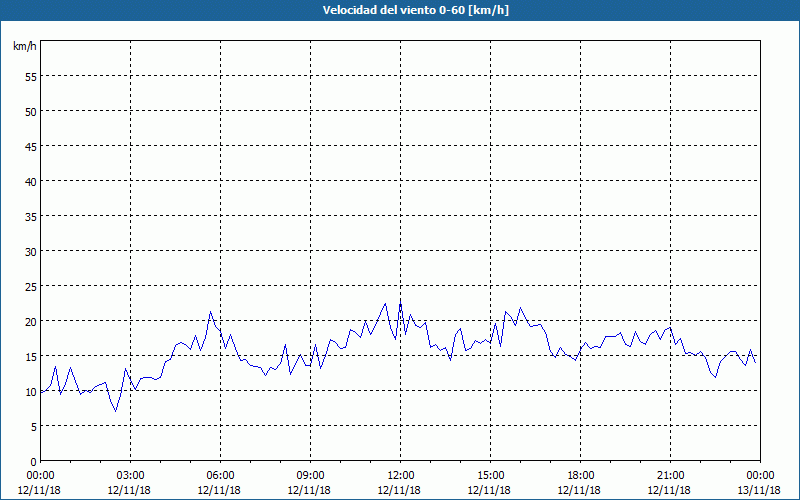Select the '10' y-axis label
Image resolution: width=800 pixels, height=500 pixels.
tap(31, 391)
